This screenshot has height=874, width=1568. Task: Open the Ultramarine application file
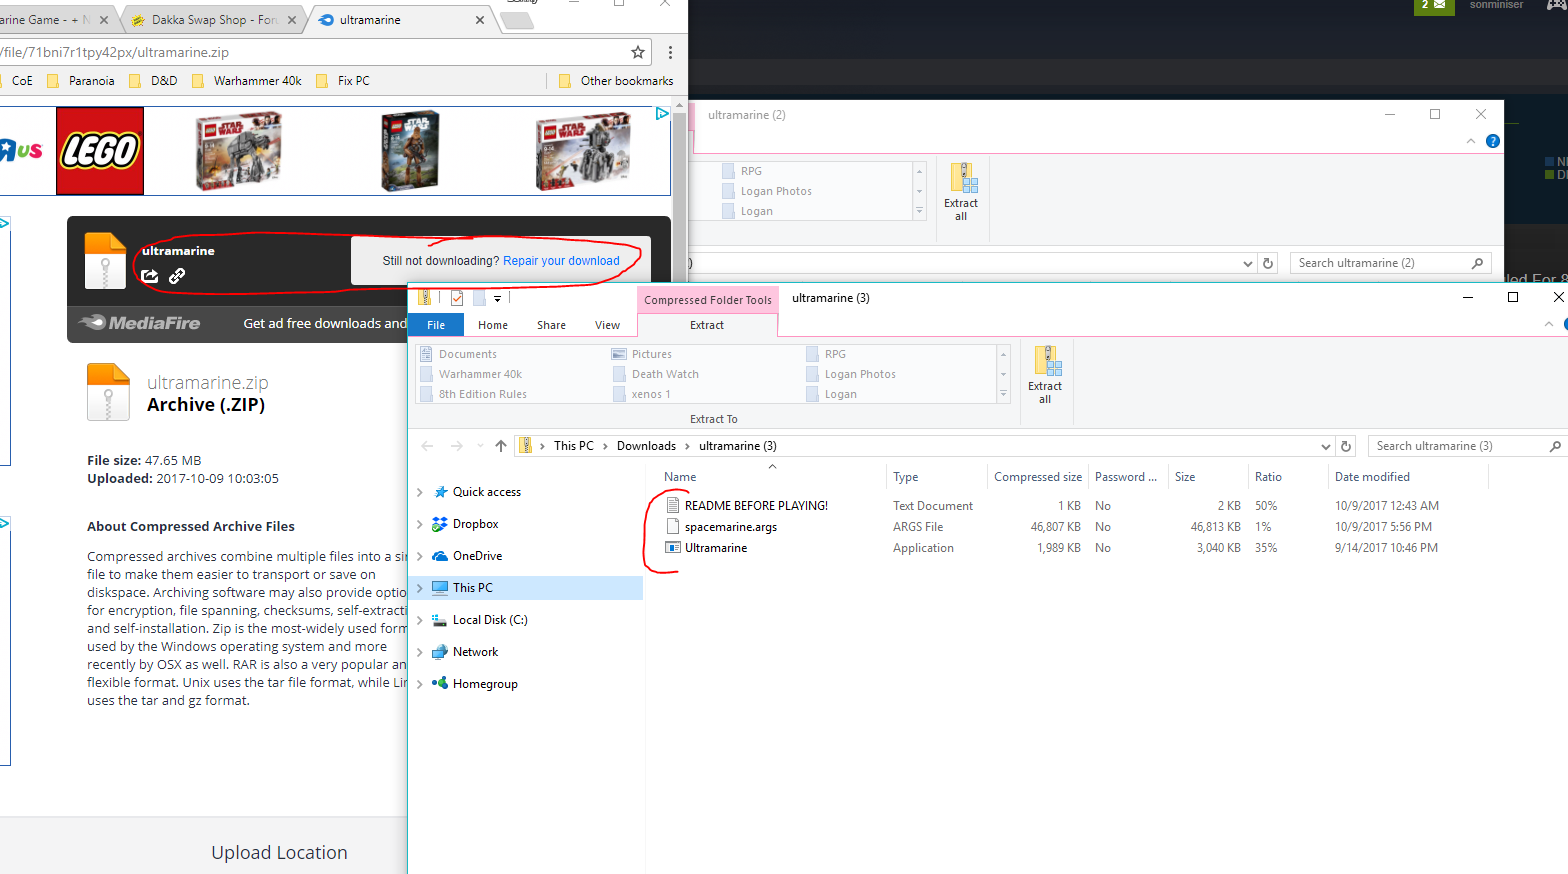[x=716, y=548]
